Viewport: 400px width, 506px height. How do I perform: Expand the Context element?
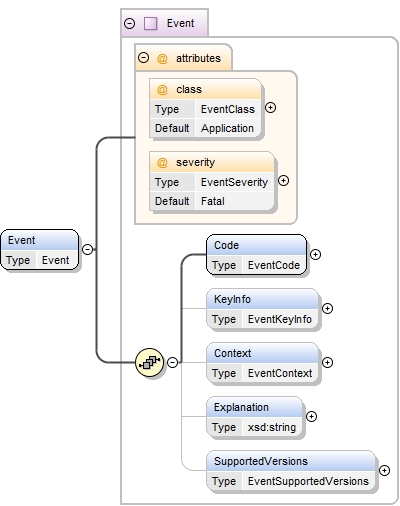click(327, 362)
